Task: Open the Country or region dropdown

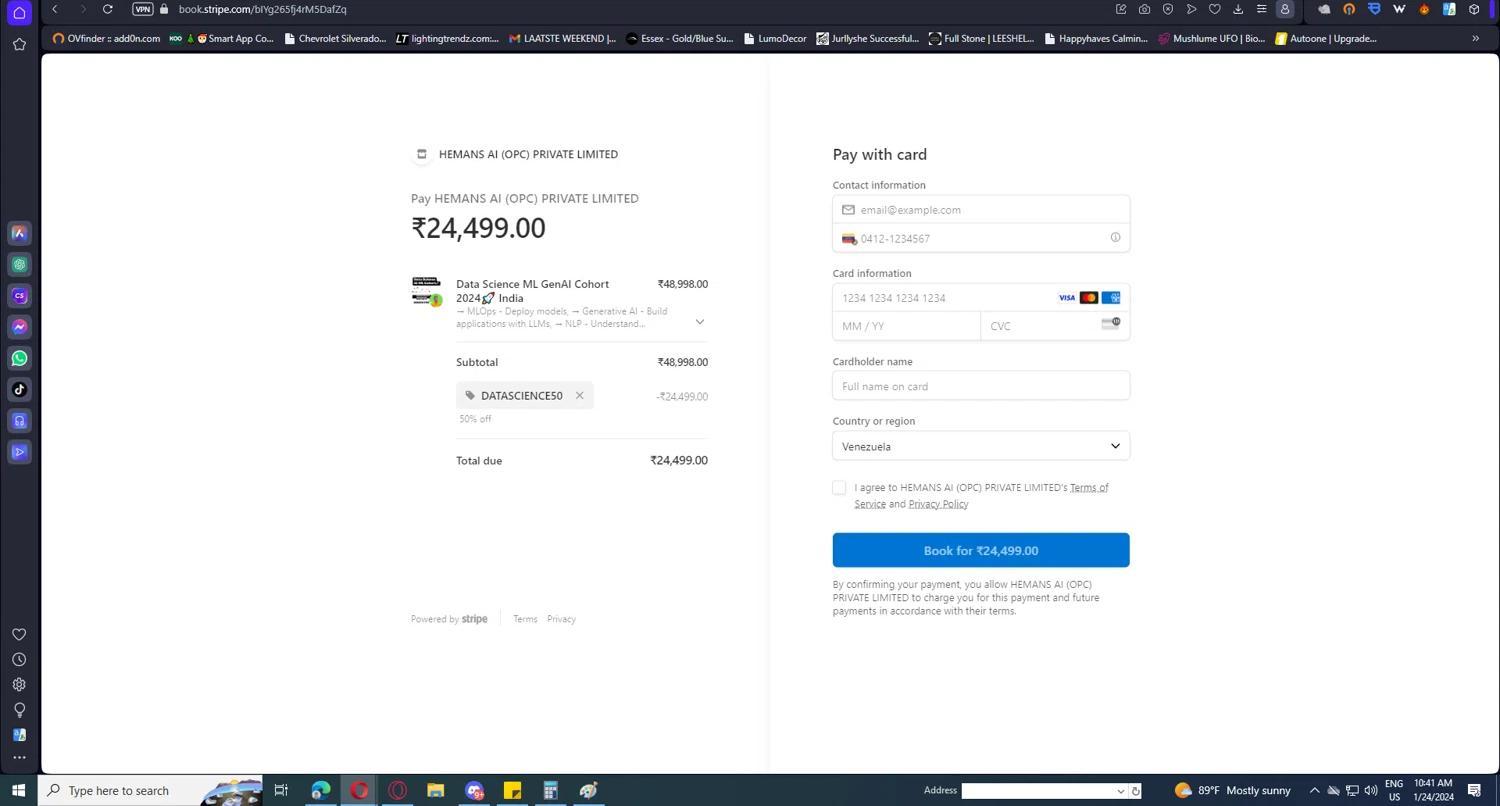Action: [981, 446]
